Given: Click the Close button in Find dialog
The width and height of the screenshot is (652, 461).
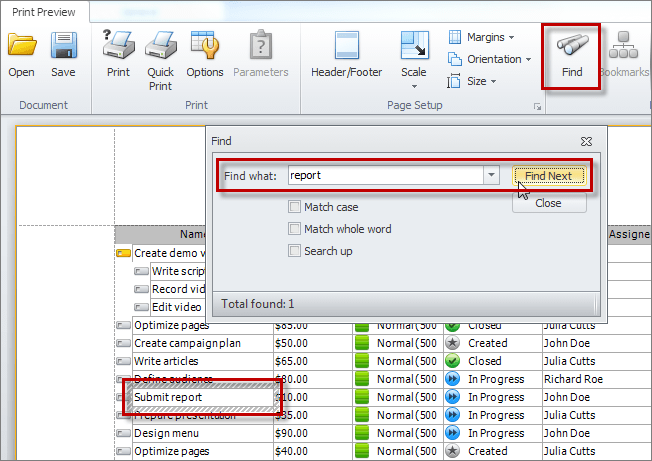Looking at the screenshot, I should pyautogui.click(x=548, y=203).
